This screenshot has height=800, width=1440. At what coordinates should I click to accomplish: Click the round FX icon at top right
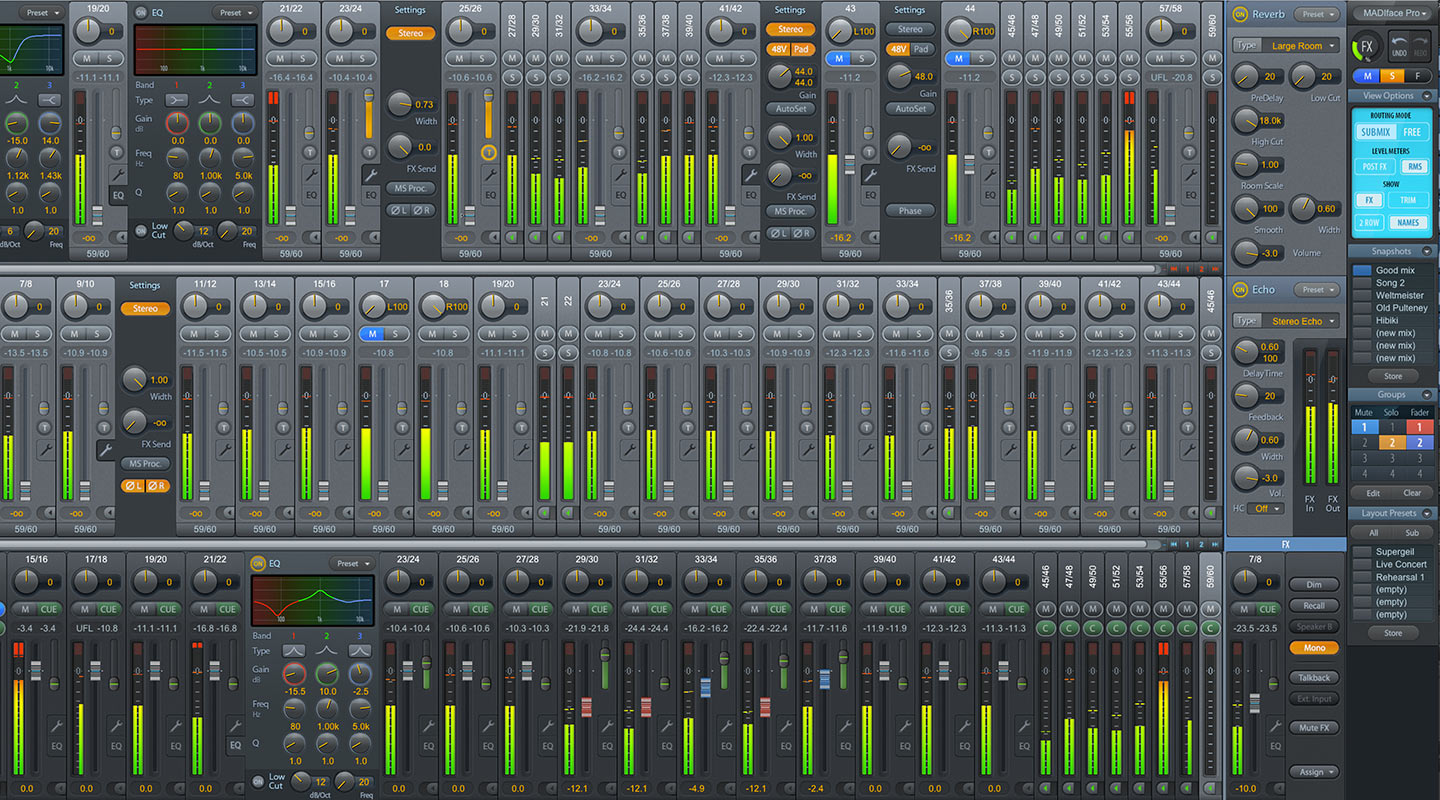[x=1365, y=47]
